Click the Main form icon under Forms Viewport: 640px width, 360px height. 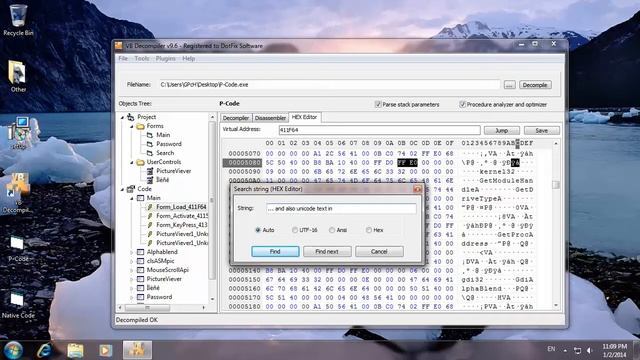(x=150, y=135)
